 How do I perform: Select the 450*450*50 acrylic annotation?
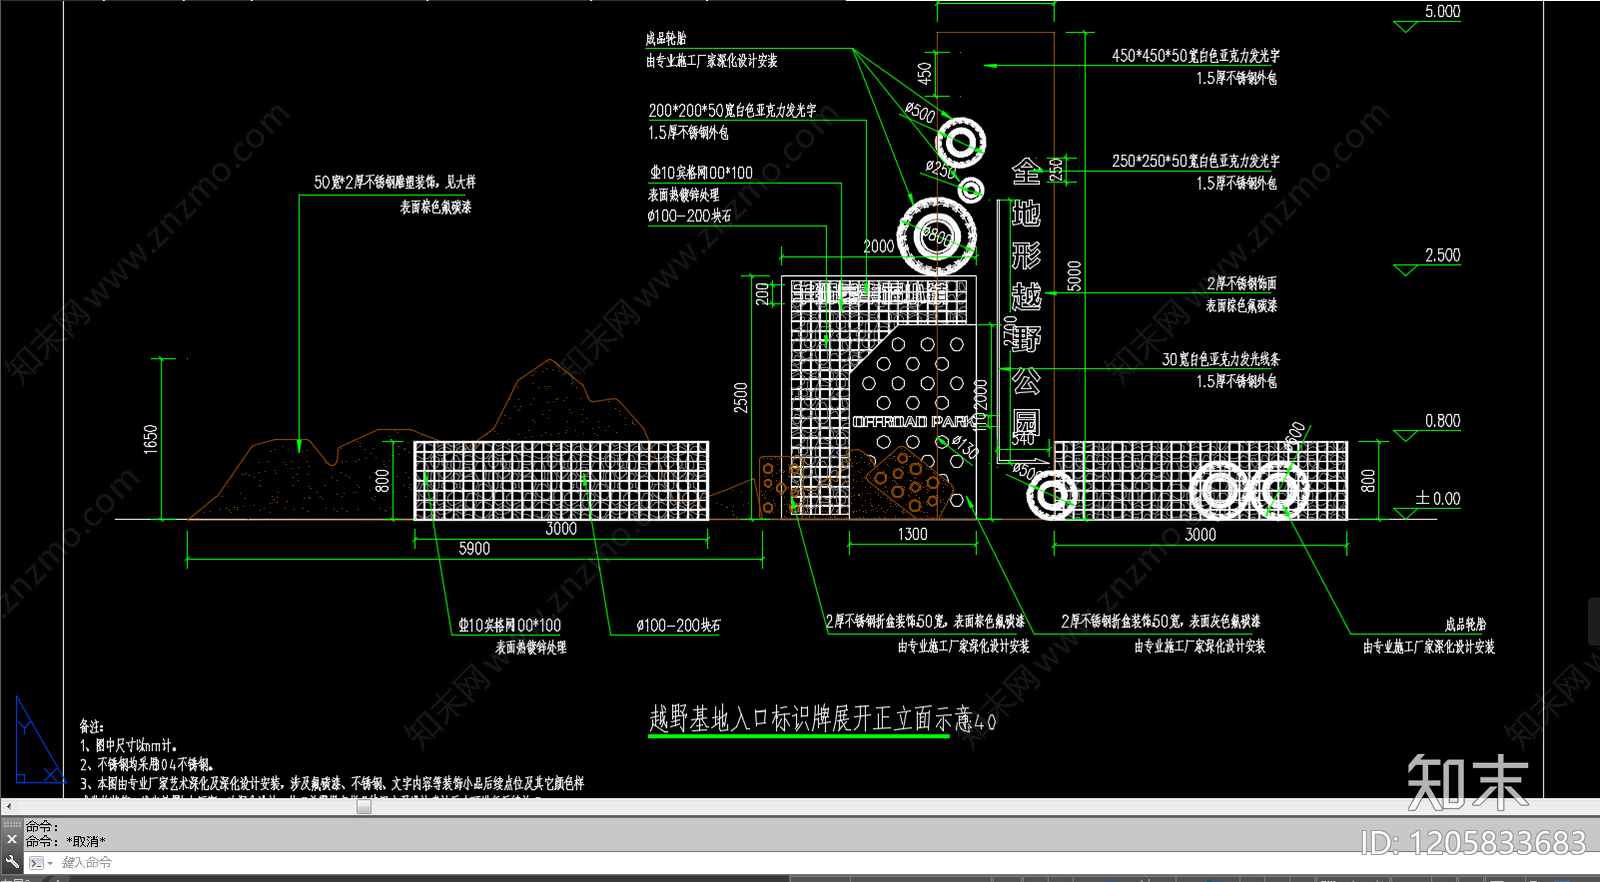coord(1195,56)
